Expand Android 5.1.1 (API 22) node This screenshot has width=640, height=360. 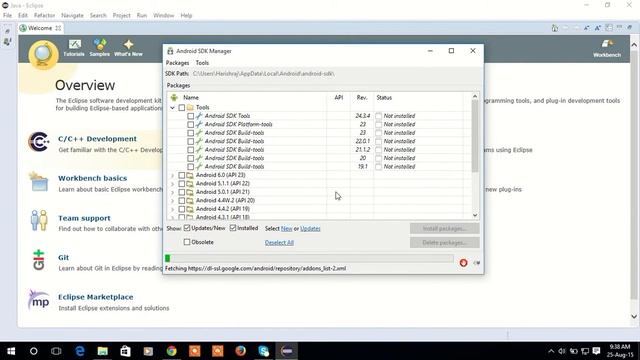pos(172,184)
